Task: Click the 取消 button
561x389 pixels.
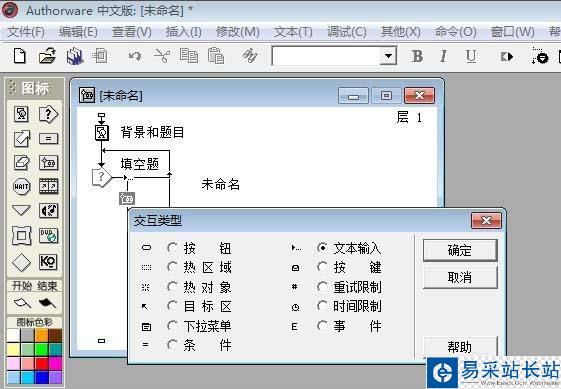Action: tap(460, 277)
